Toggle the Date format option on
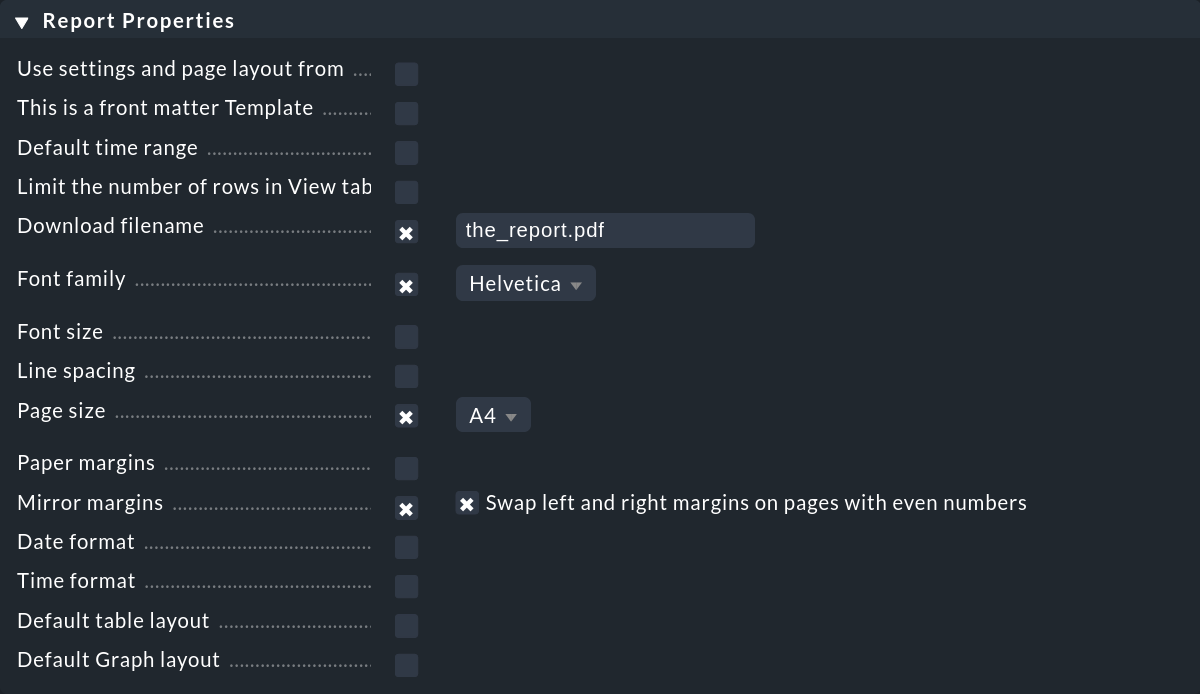 pyautogui.click(x=406, y=547)
